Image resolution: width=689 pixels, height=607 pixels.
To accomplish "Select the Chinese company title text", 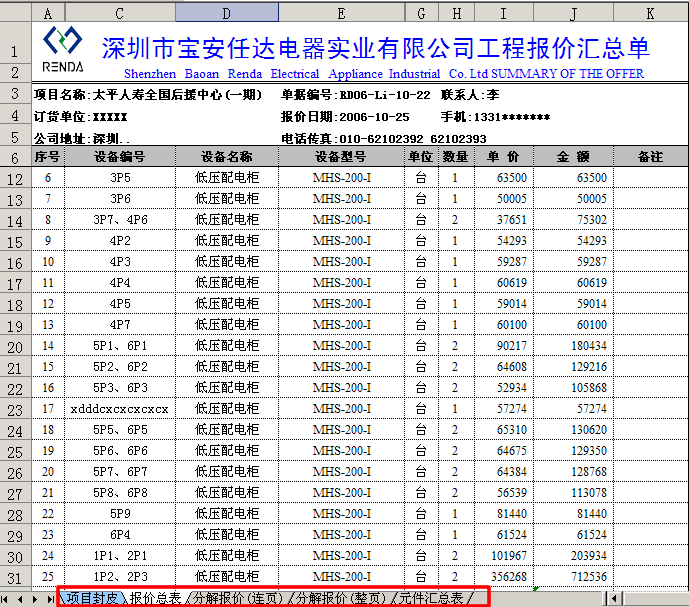I will point(376,48).
